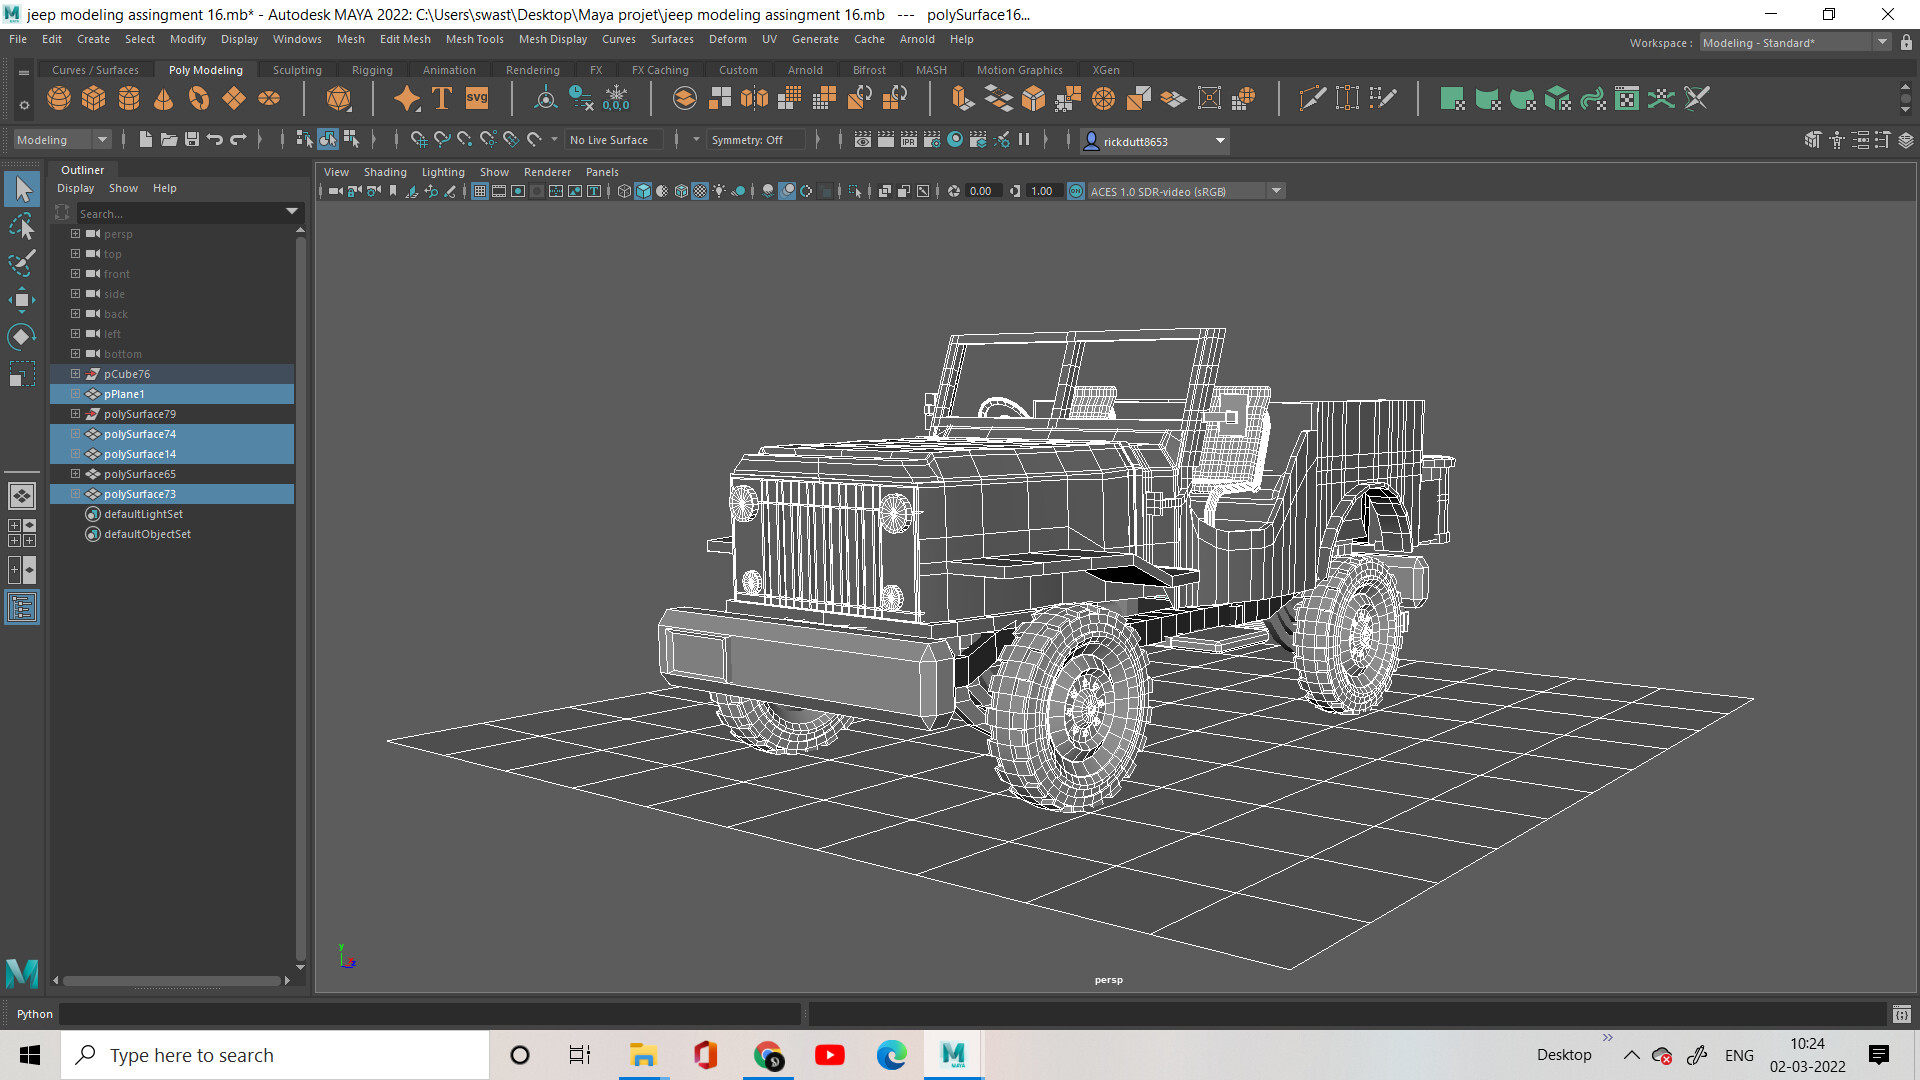This screenshot has height=1080, width=1920.
Task: Click the No Live Surface button
Action: (x=613, y=139)
